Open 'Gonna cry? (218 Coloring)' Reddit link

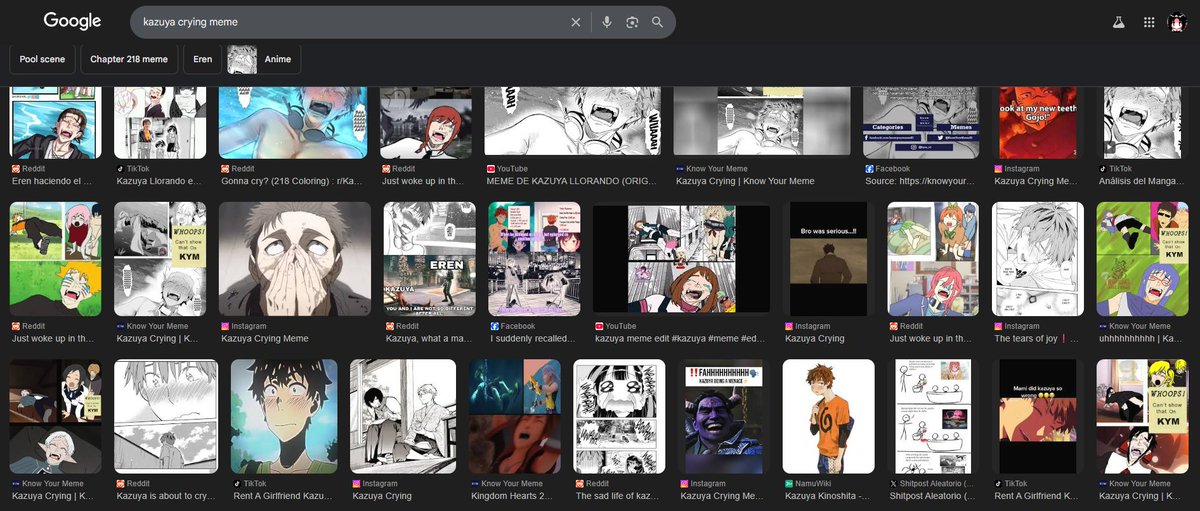pos(293,182)
